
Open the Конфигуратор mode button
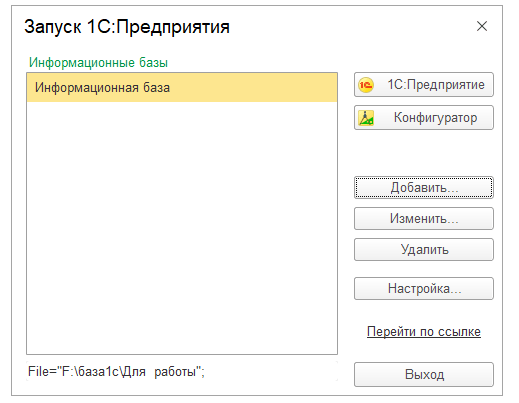[424, 117]
